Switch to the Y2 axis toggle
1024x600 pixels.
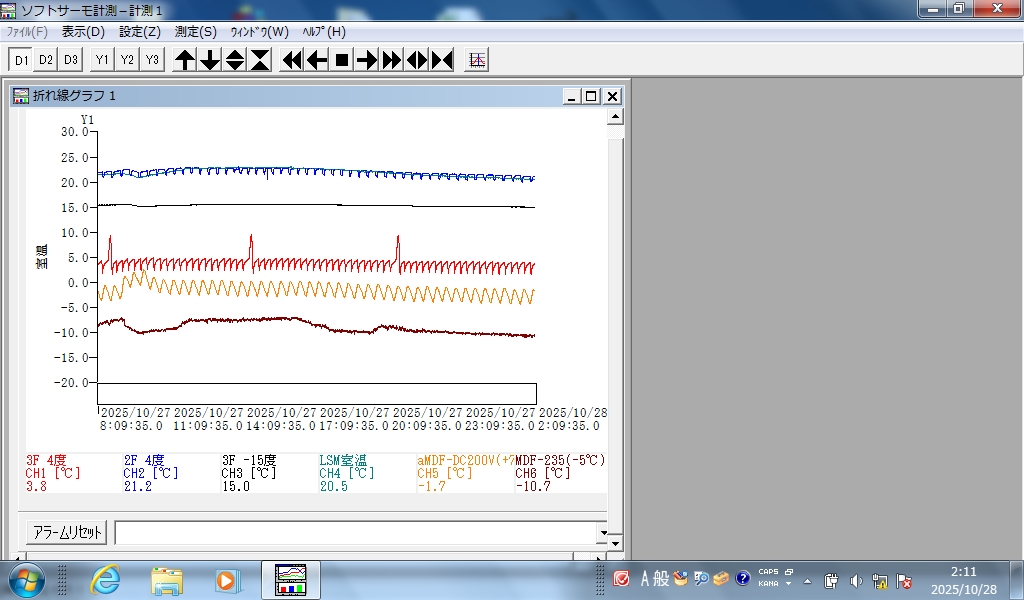(x=127, y=60)
